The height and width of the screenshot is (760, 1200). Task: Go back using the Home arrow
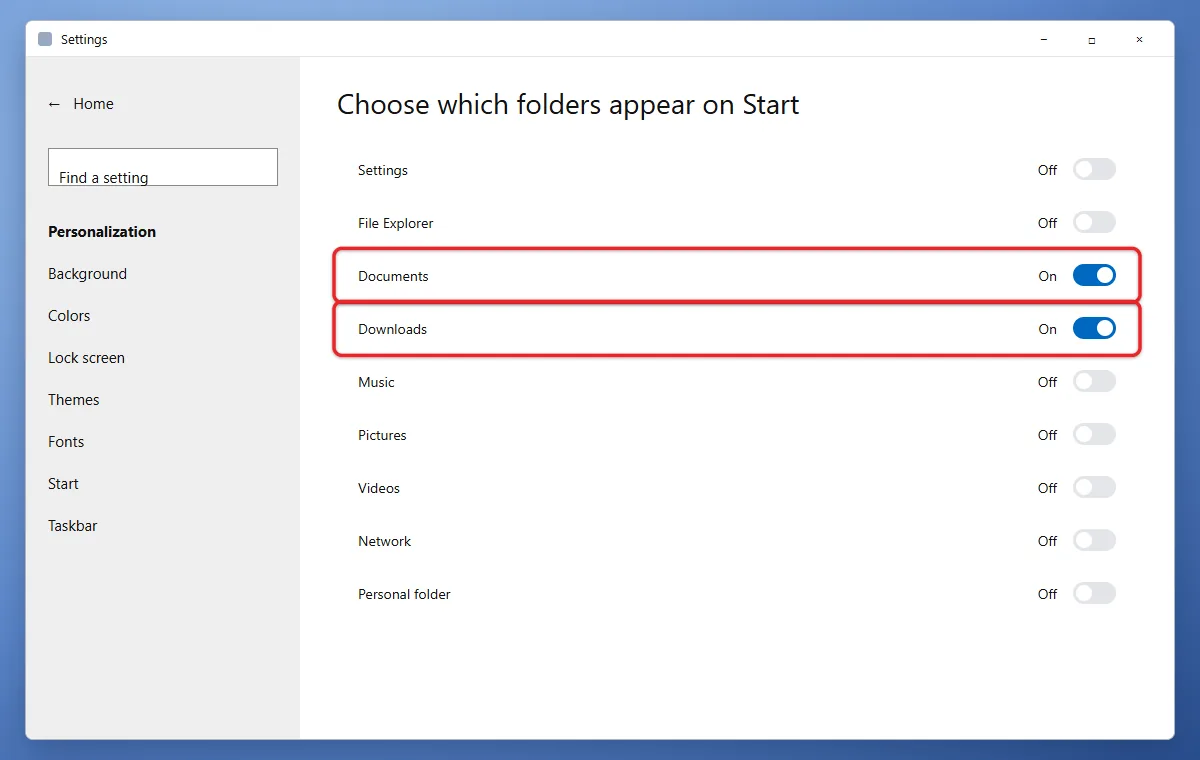point(54,104)
